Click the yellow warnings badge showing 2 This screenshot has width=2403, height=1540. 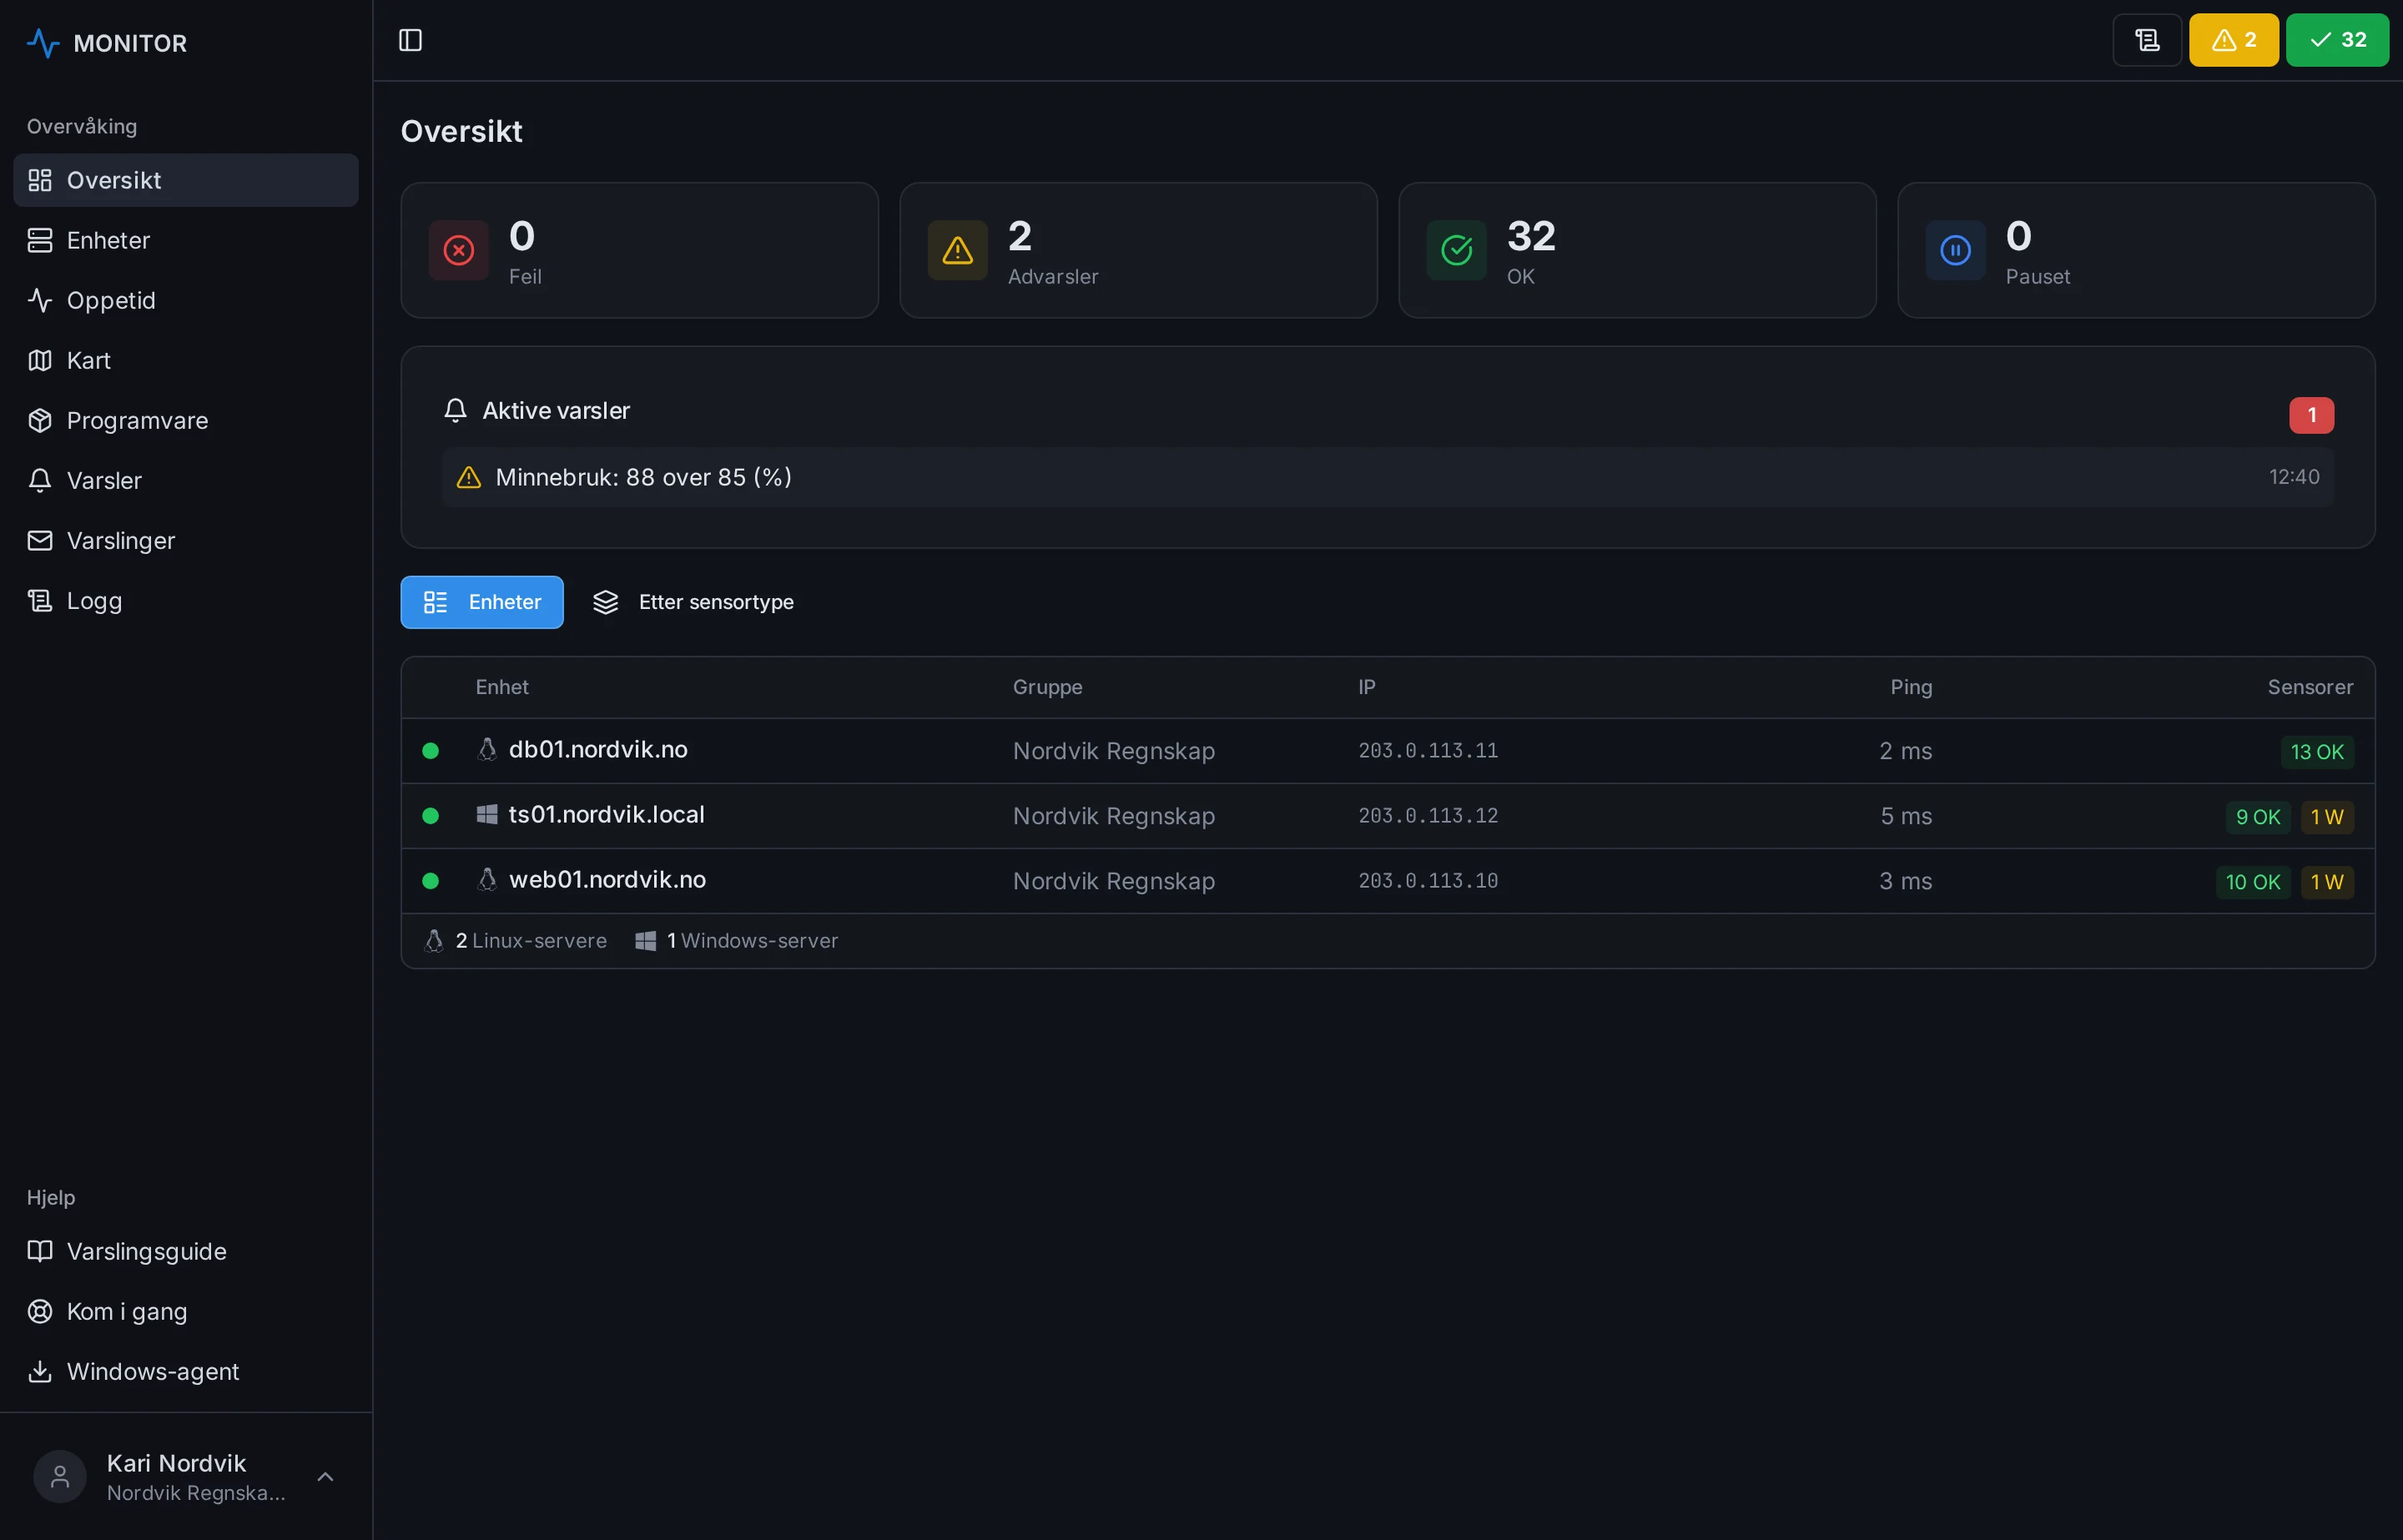(x=2233, y=40)
